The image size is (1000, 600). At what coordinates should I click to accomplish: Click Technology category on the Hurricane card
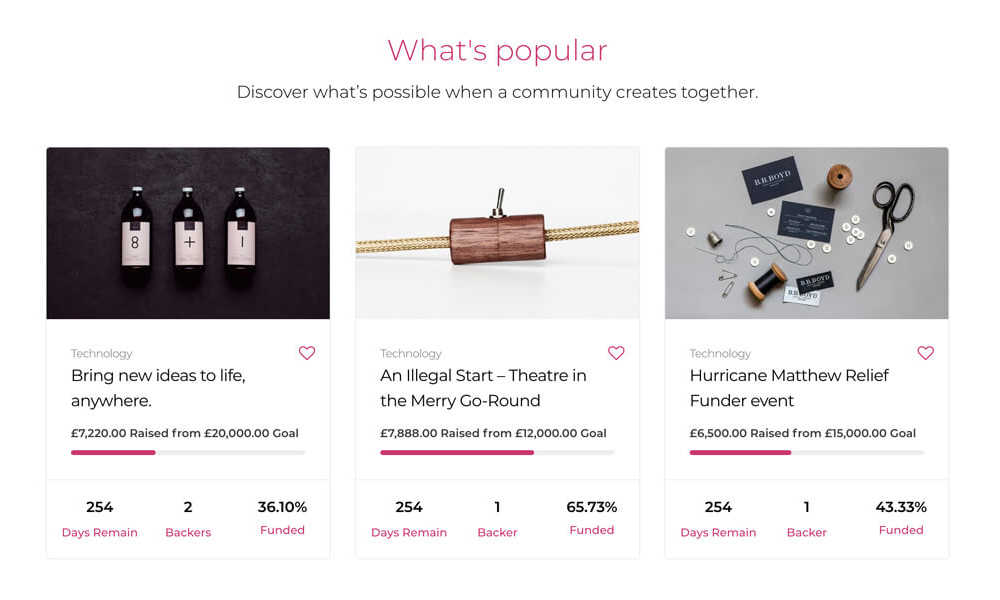(720, 354)
